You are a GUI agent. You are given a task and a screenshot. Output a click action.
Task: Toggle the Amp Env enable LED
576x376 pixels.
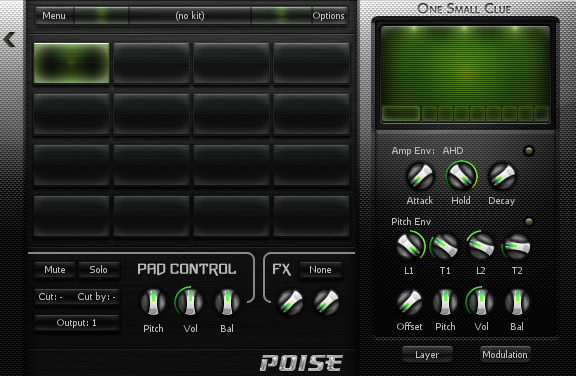(529, 151)
